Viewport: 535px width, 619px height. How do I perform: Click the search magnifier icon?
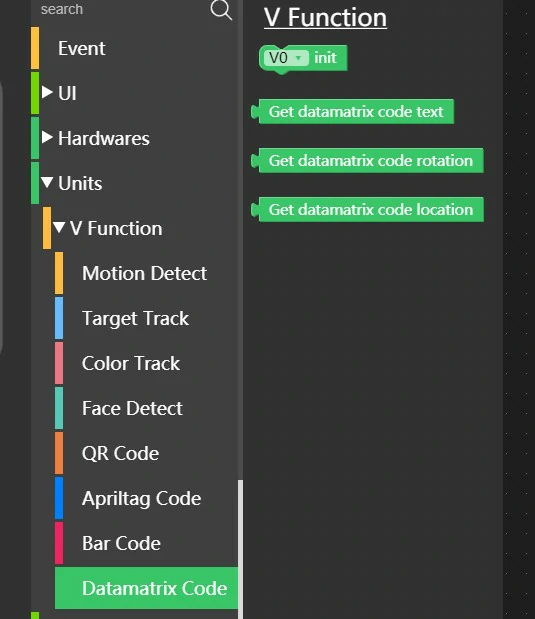coord(221,9)
